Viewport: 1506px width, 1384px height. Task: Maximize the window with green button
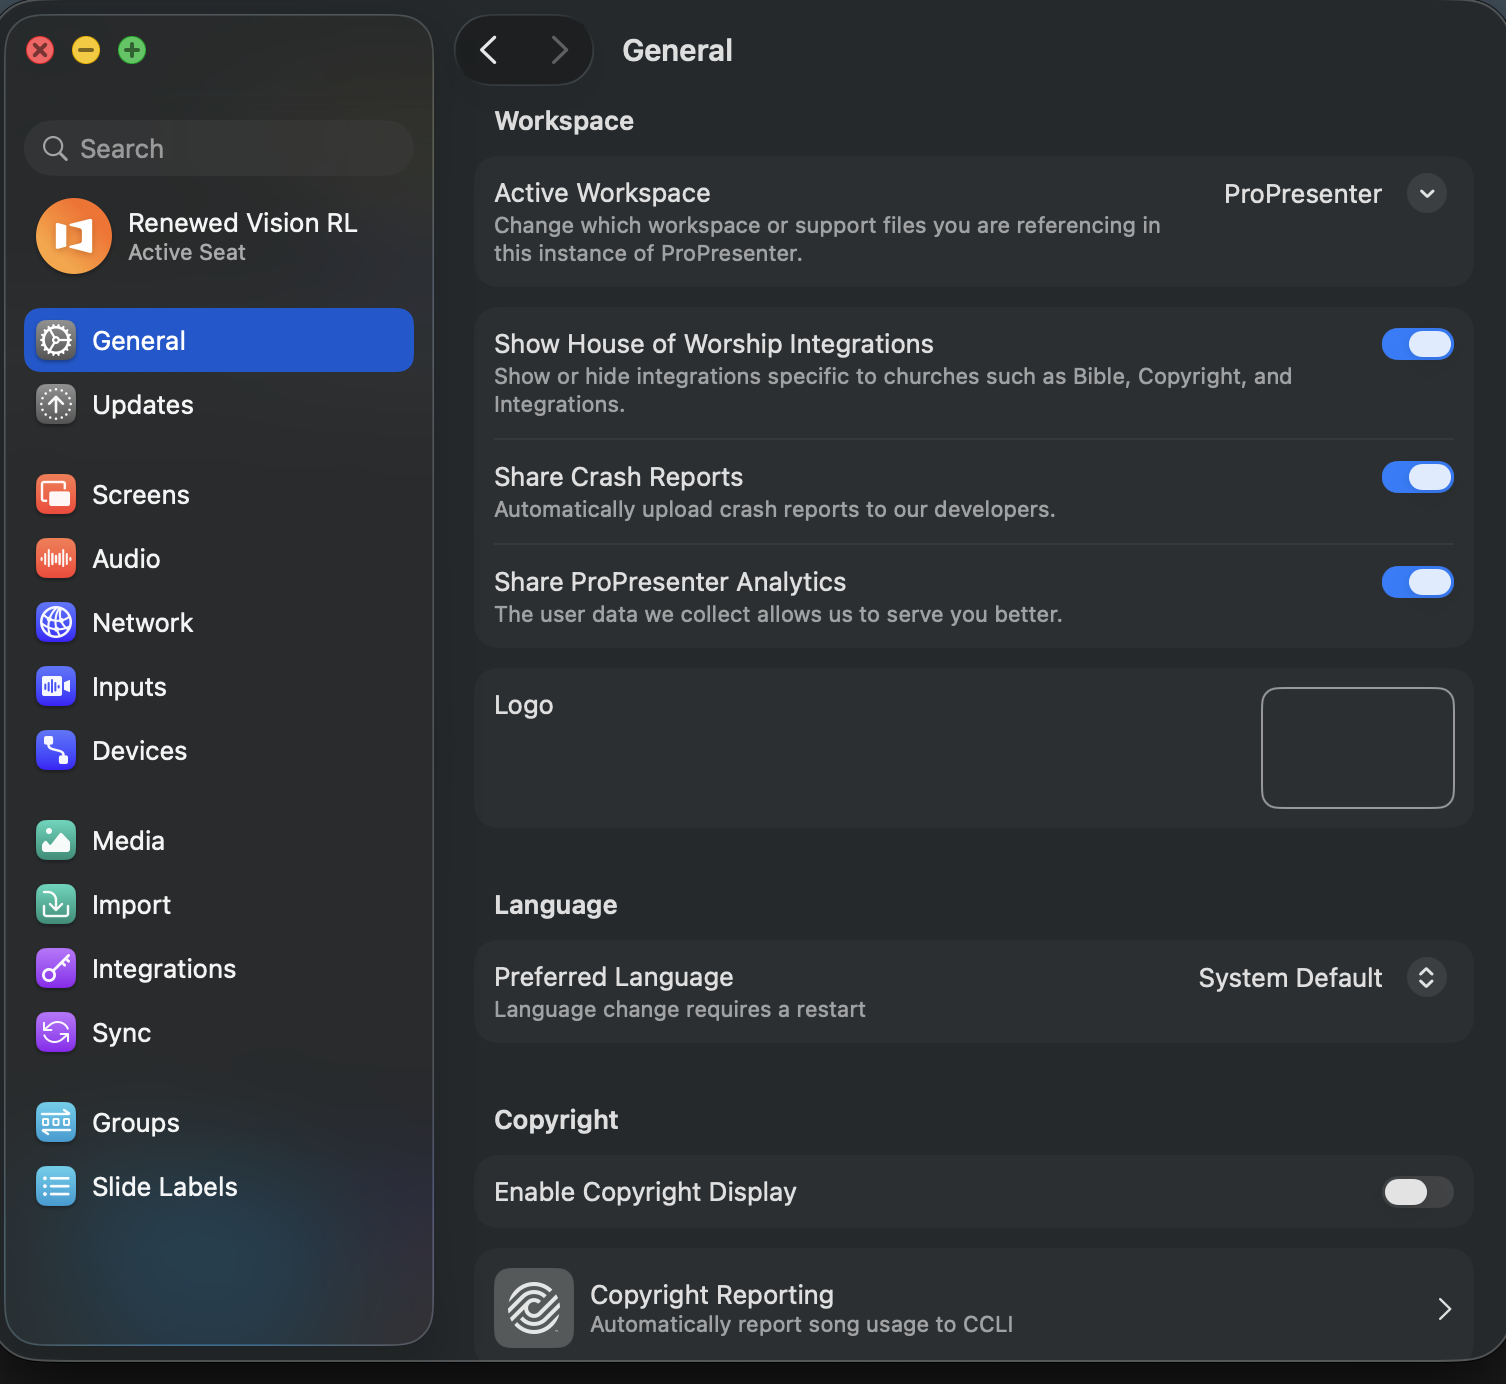(132, 50)
